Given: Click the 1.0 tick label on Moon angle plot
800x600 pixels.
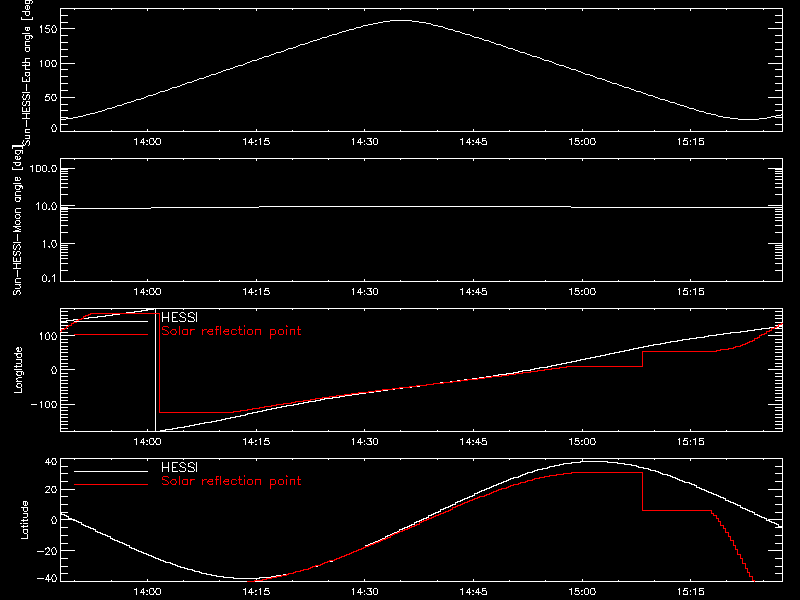Looking at the screenshot, I should (49, 244).
